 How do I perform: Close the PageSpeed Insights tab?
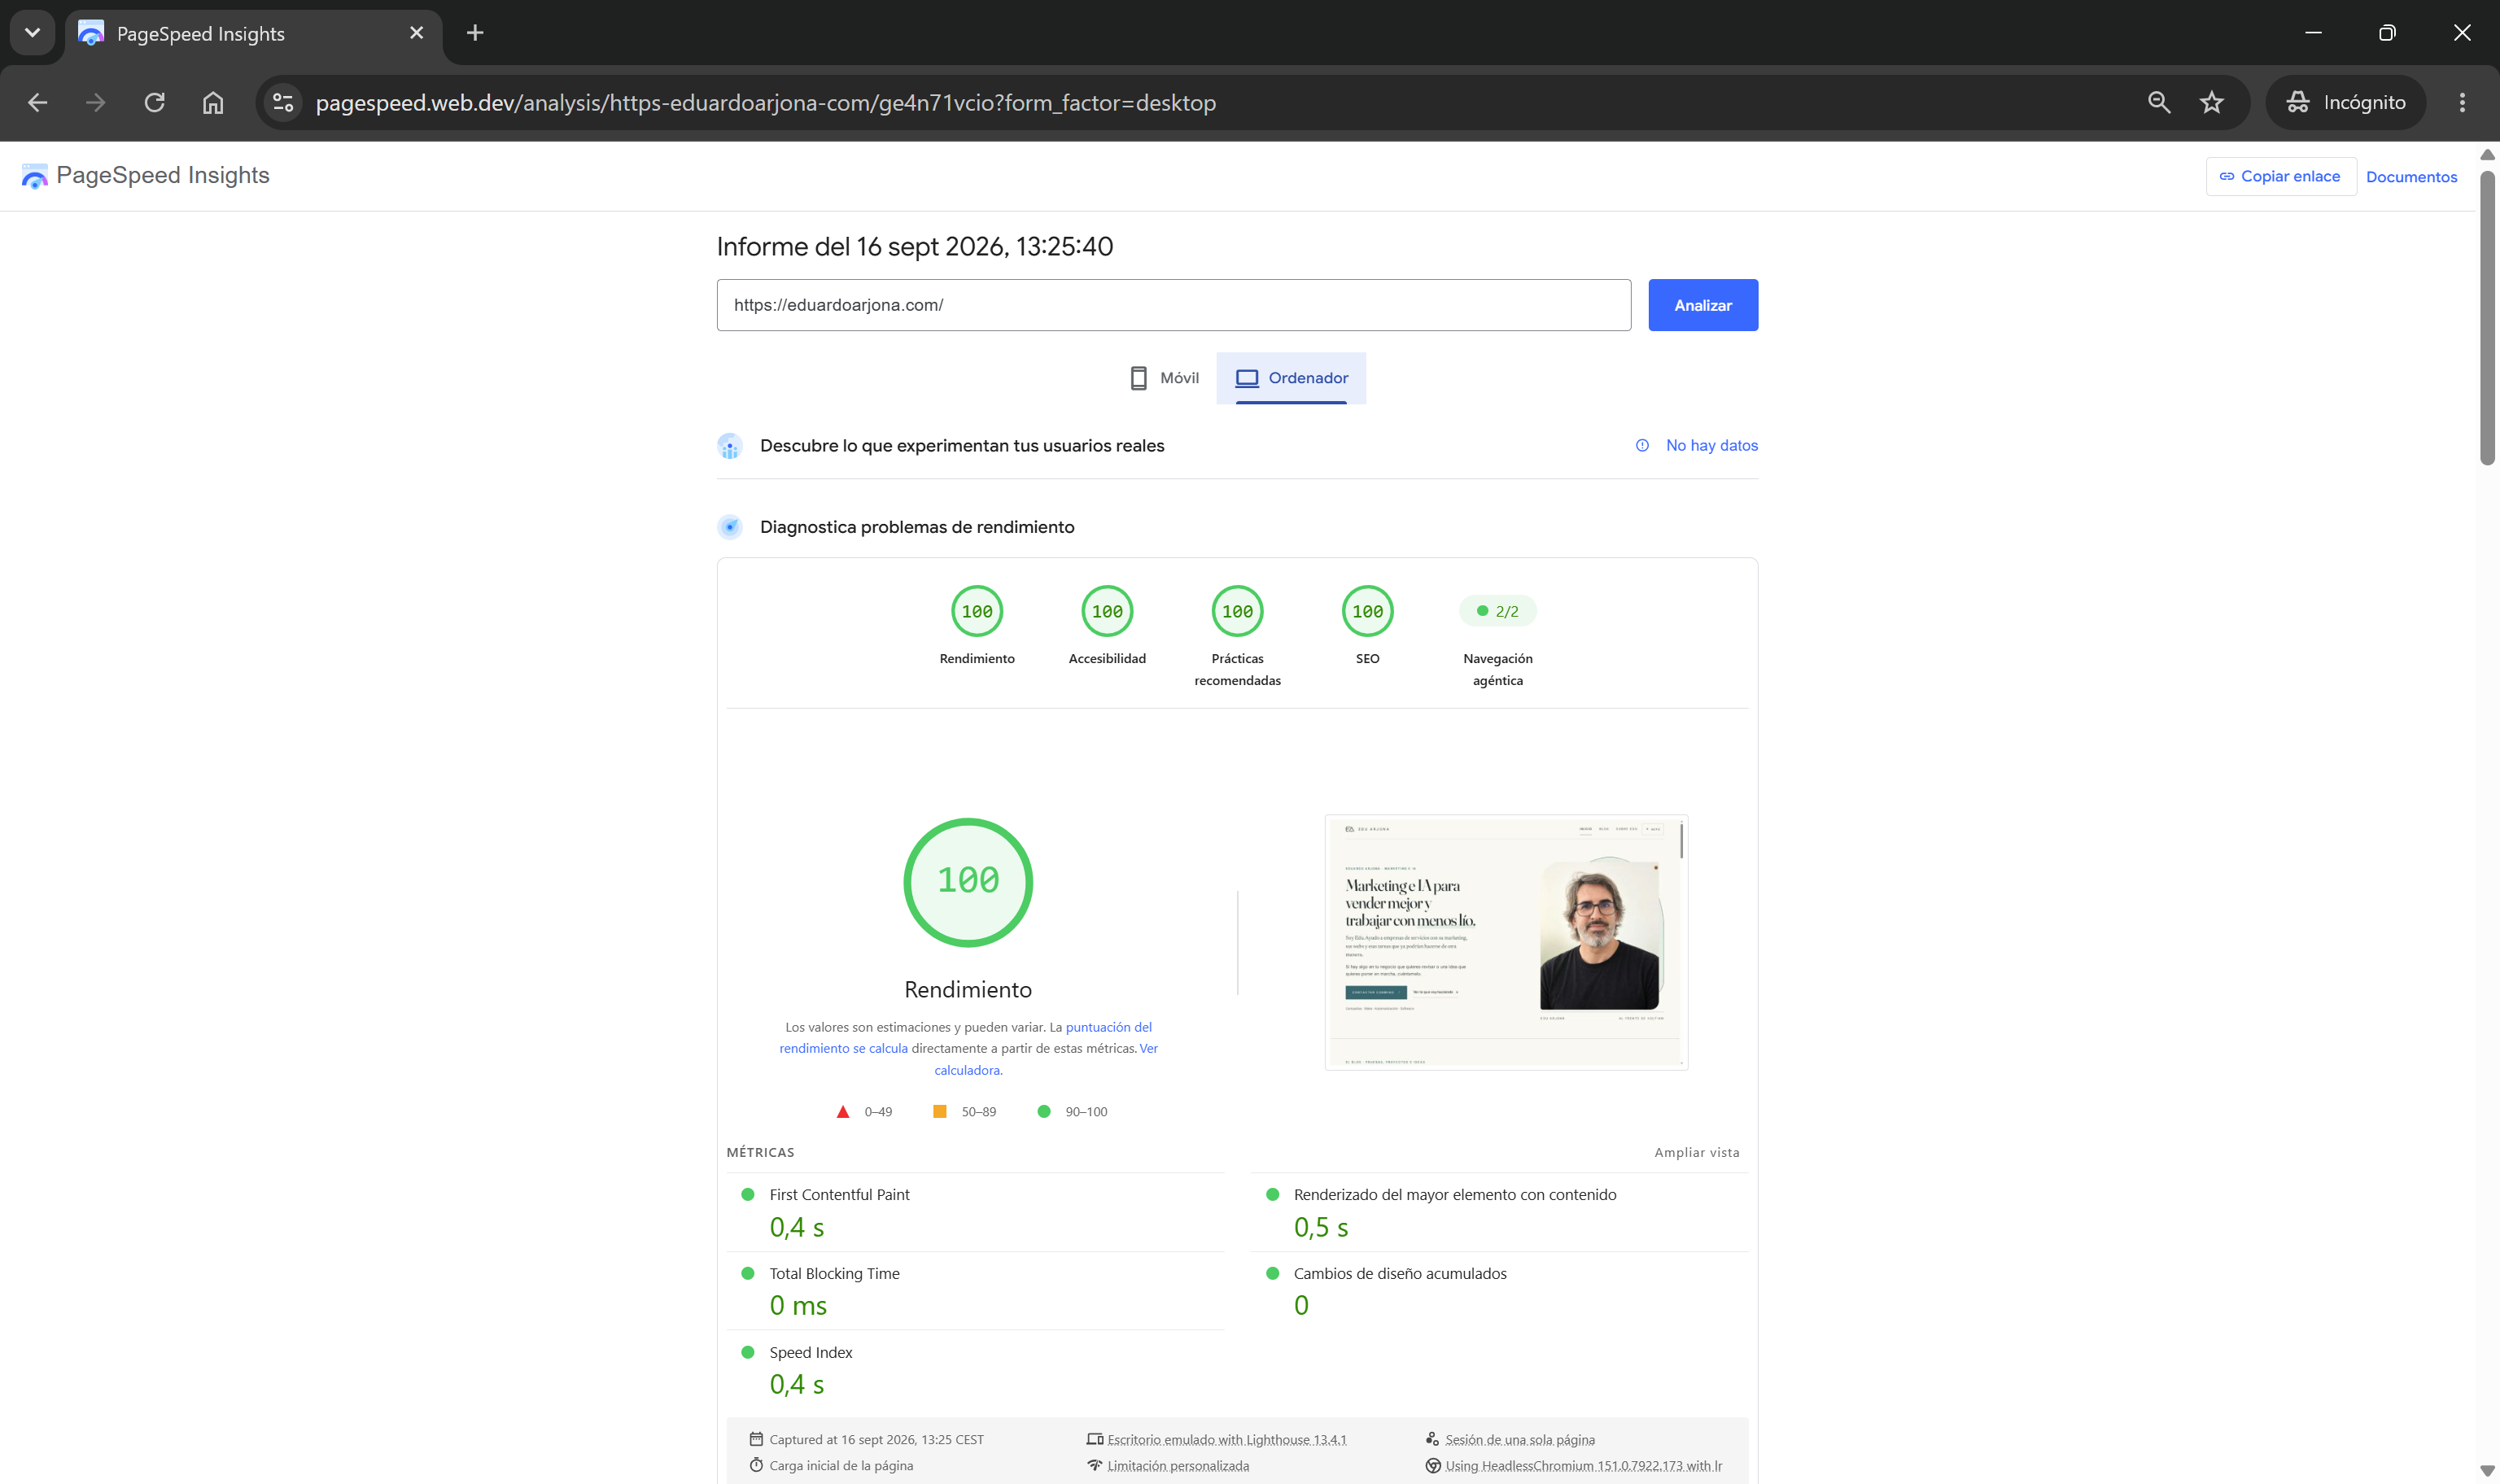click(x=417, y=33)
